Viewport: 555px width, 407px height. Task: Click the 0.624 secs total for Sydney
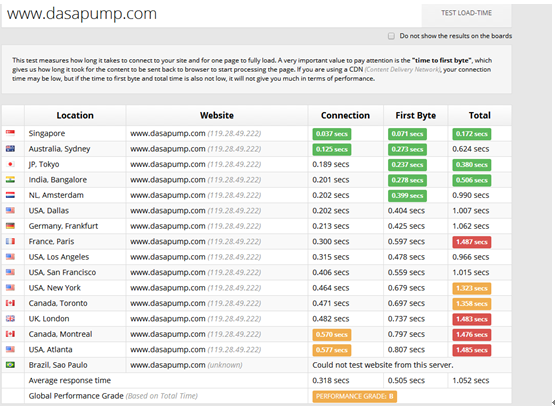(471, 149)
